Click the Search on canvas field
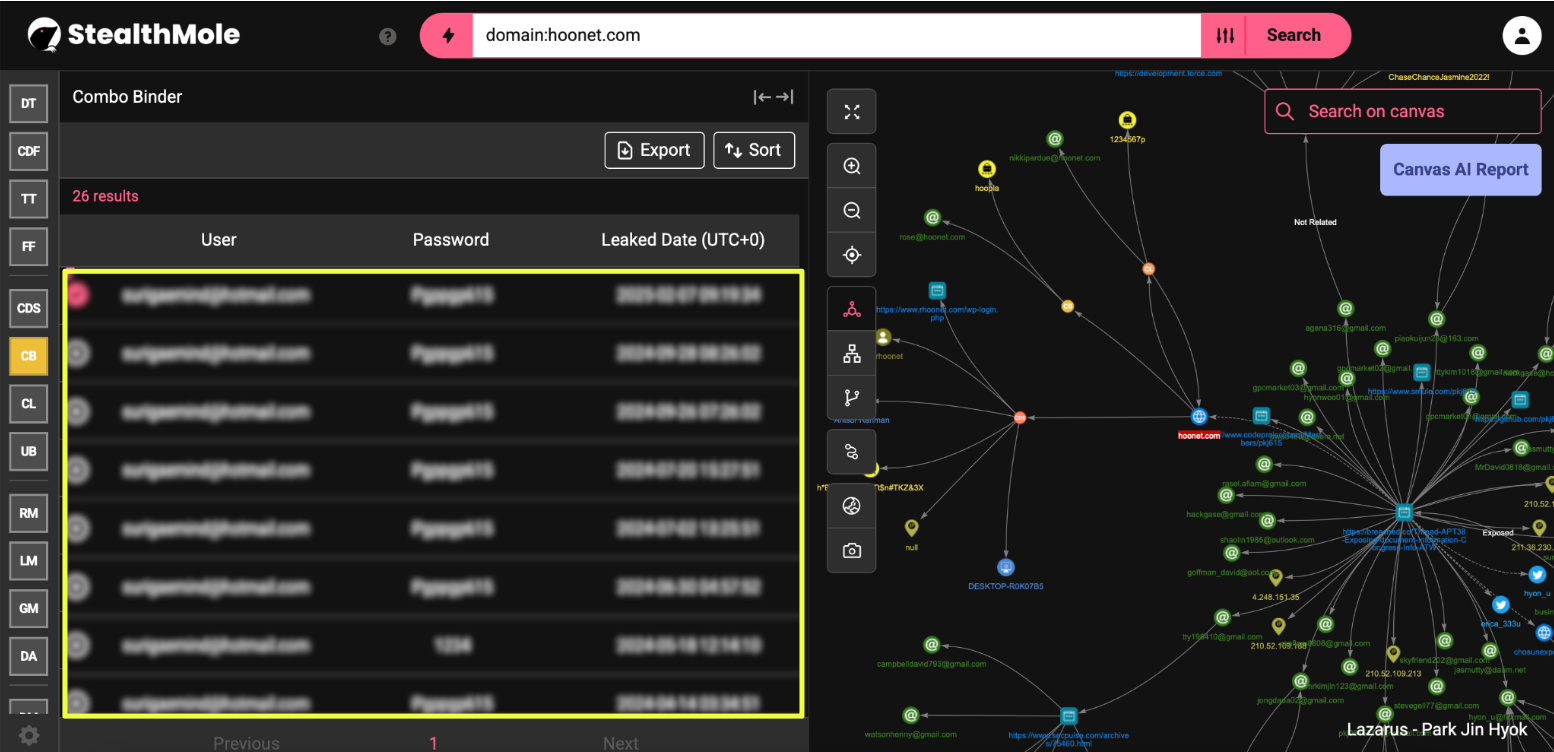The width and height of the screenshot is (1554, 752). tap(1402, 111)
